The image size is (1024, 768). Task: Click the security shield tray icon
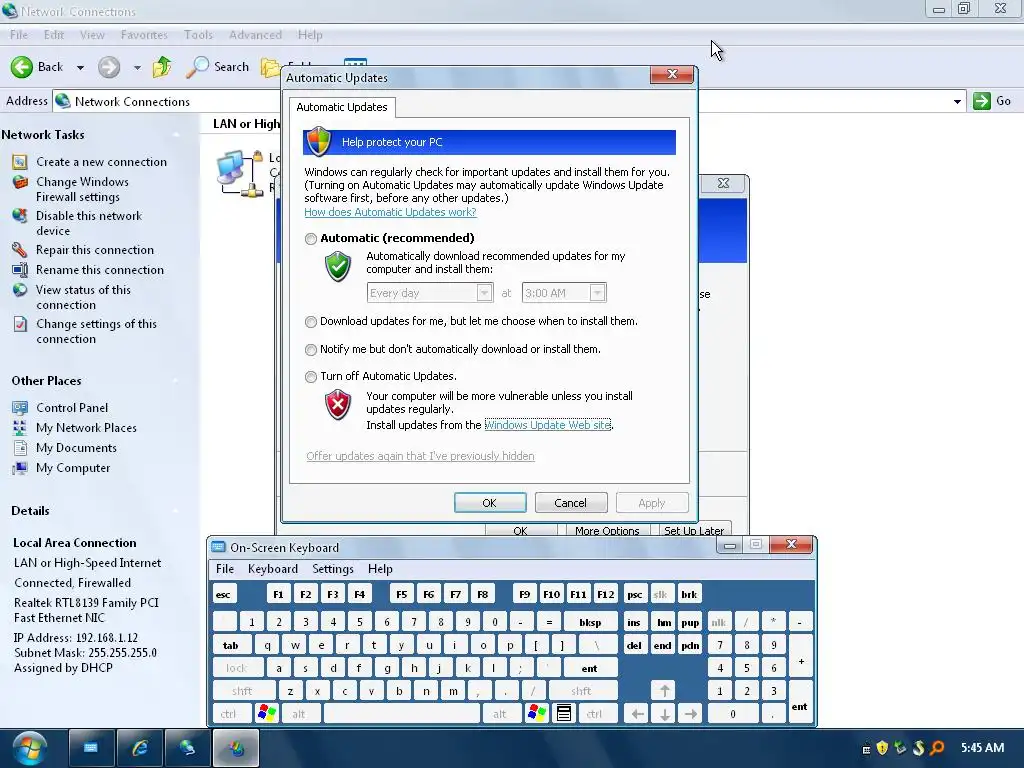coord(882,748)
